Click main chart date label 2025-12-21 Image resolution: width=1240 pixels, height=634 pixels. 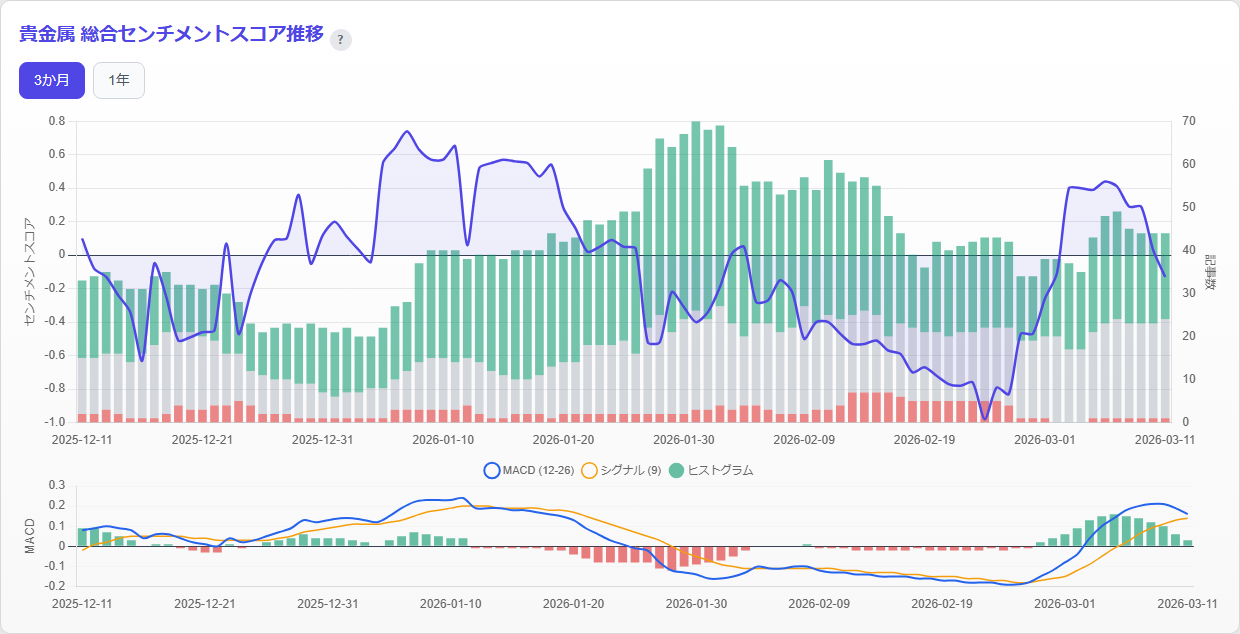[202, 438]
